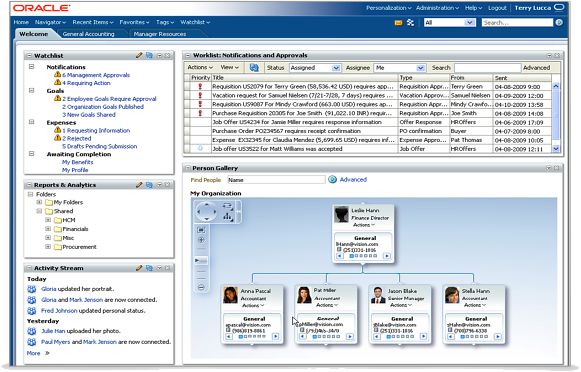Open the mail notification icon in toolbar
The height and width of the screenshot is (372, 581).
(398, 23)
